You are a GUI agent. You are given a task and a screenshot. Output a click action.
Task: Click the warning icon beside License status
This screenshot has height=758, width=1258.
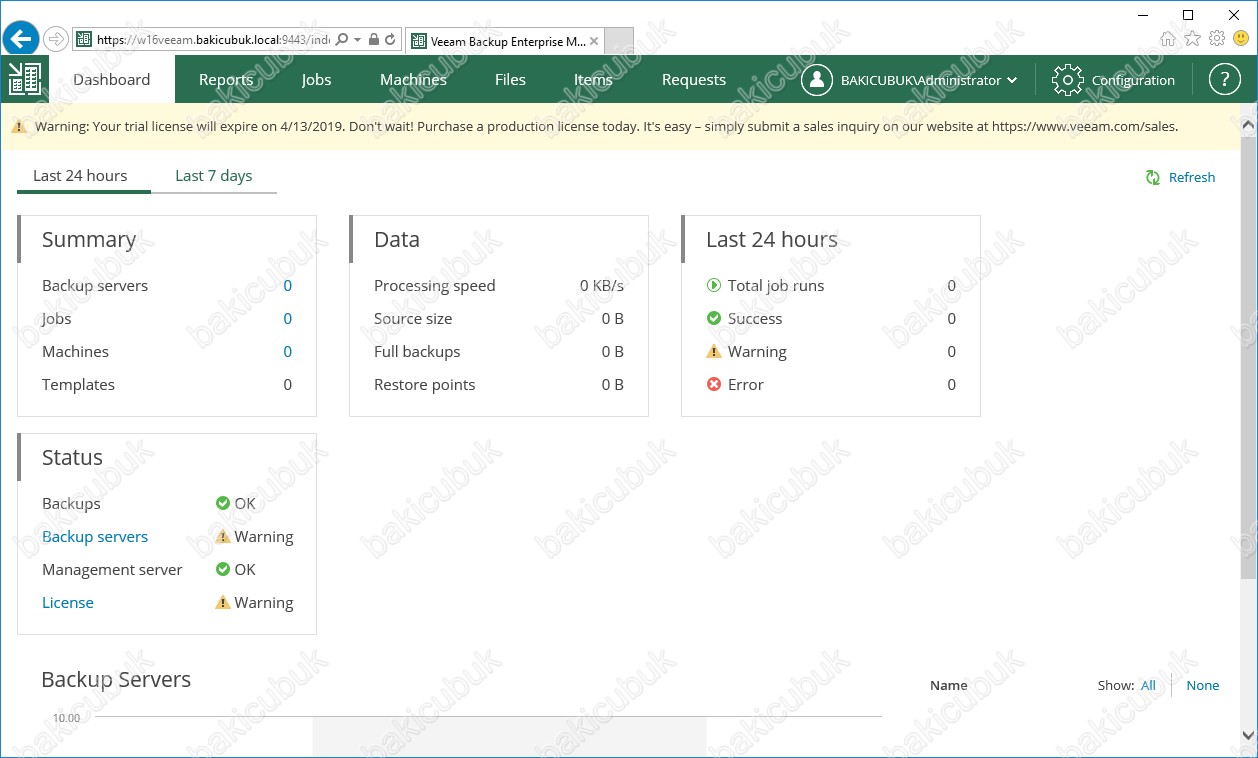(x=223, y=602)
